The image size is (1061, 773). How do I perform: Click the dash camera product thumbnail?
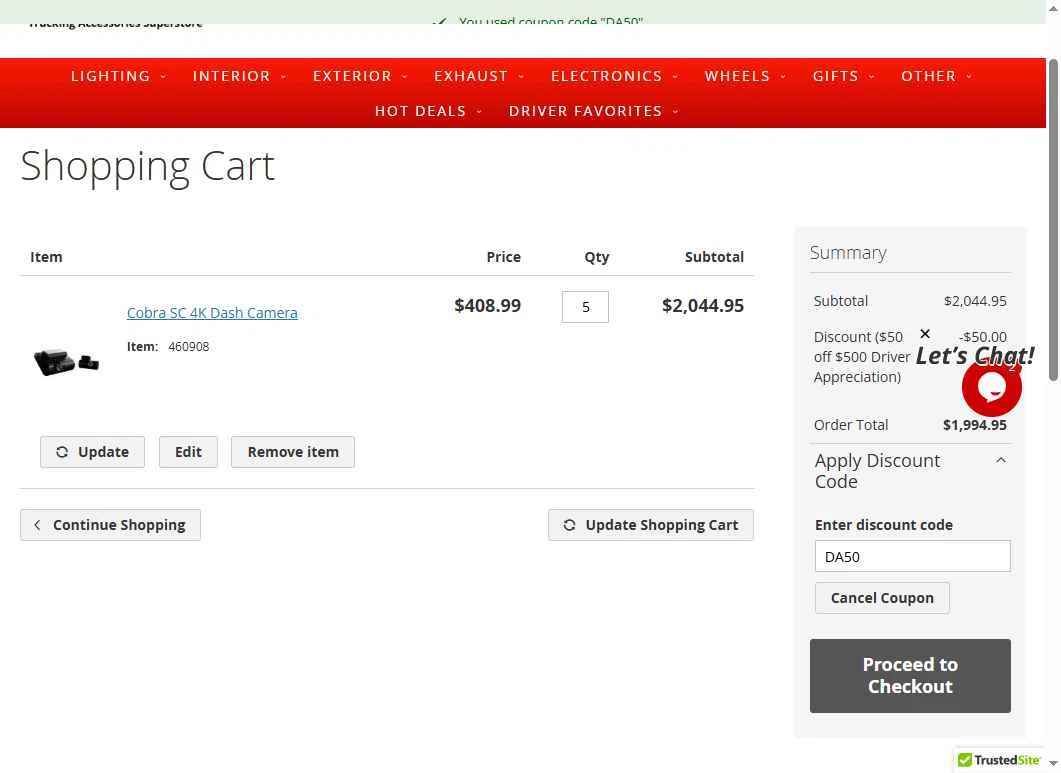point(66,361)
